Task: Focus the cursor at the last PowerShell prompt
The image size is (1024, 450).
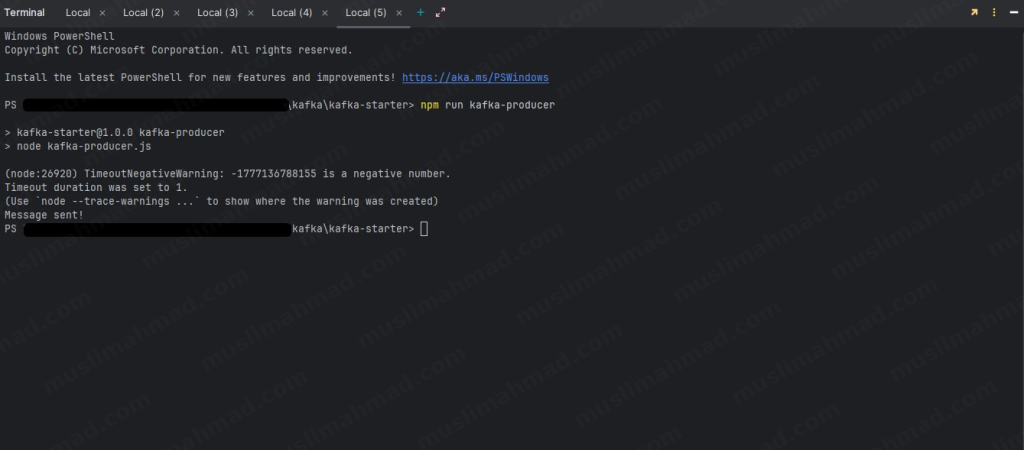Action: (424, 229)
